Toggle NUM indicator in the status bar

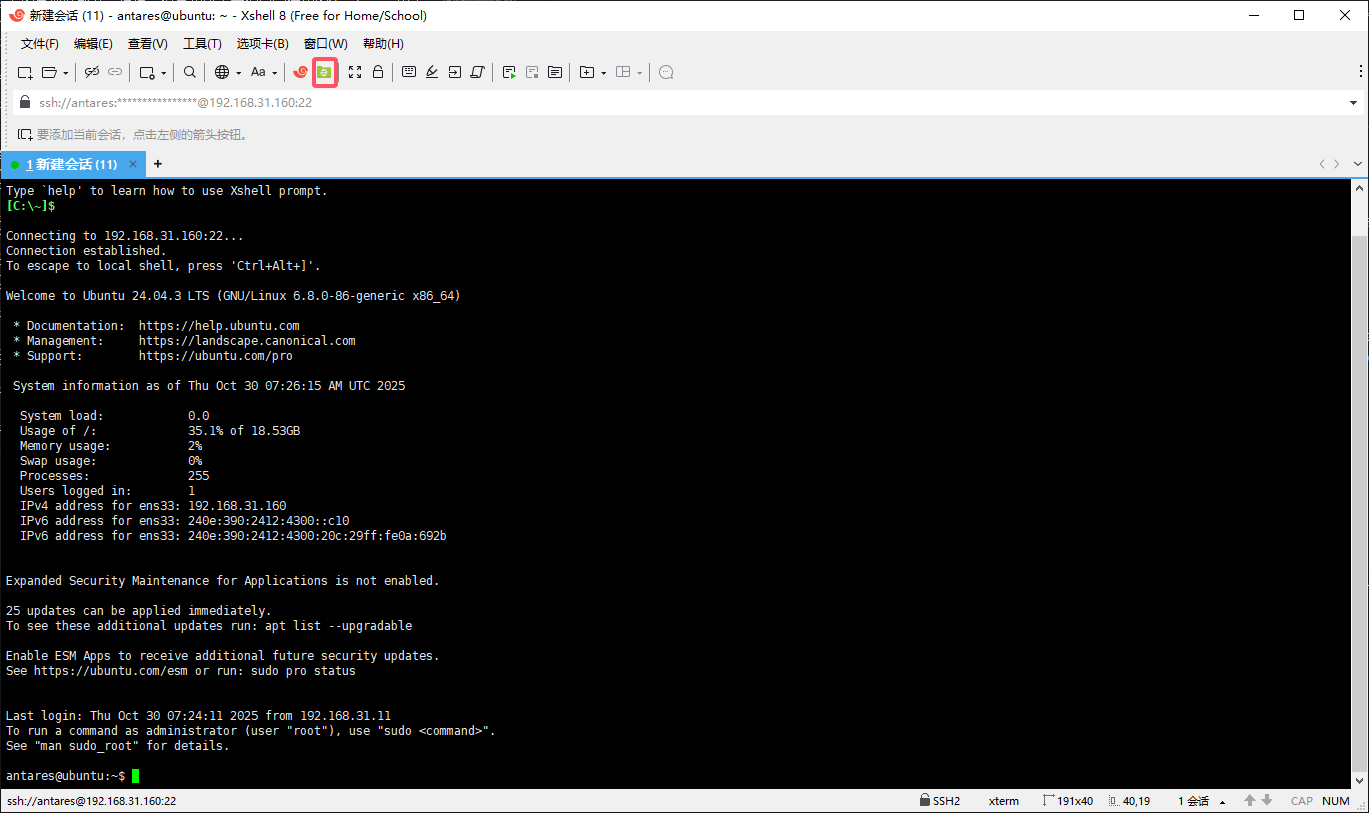pyautogui.click(x=1336, y=800)
